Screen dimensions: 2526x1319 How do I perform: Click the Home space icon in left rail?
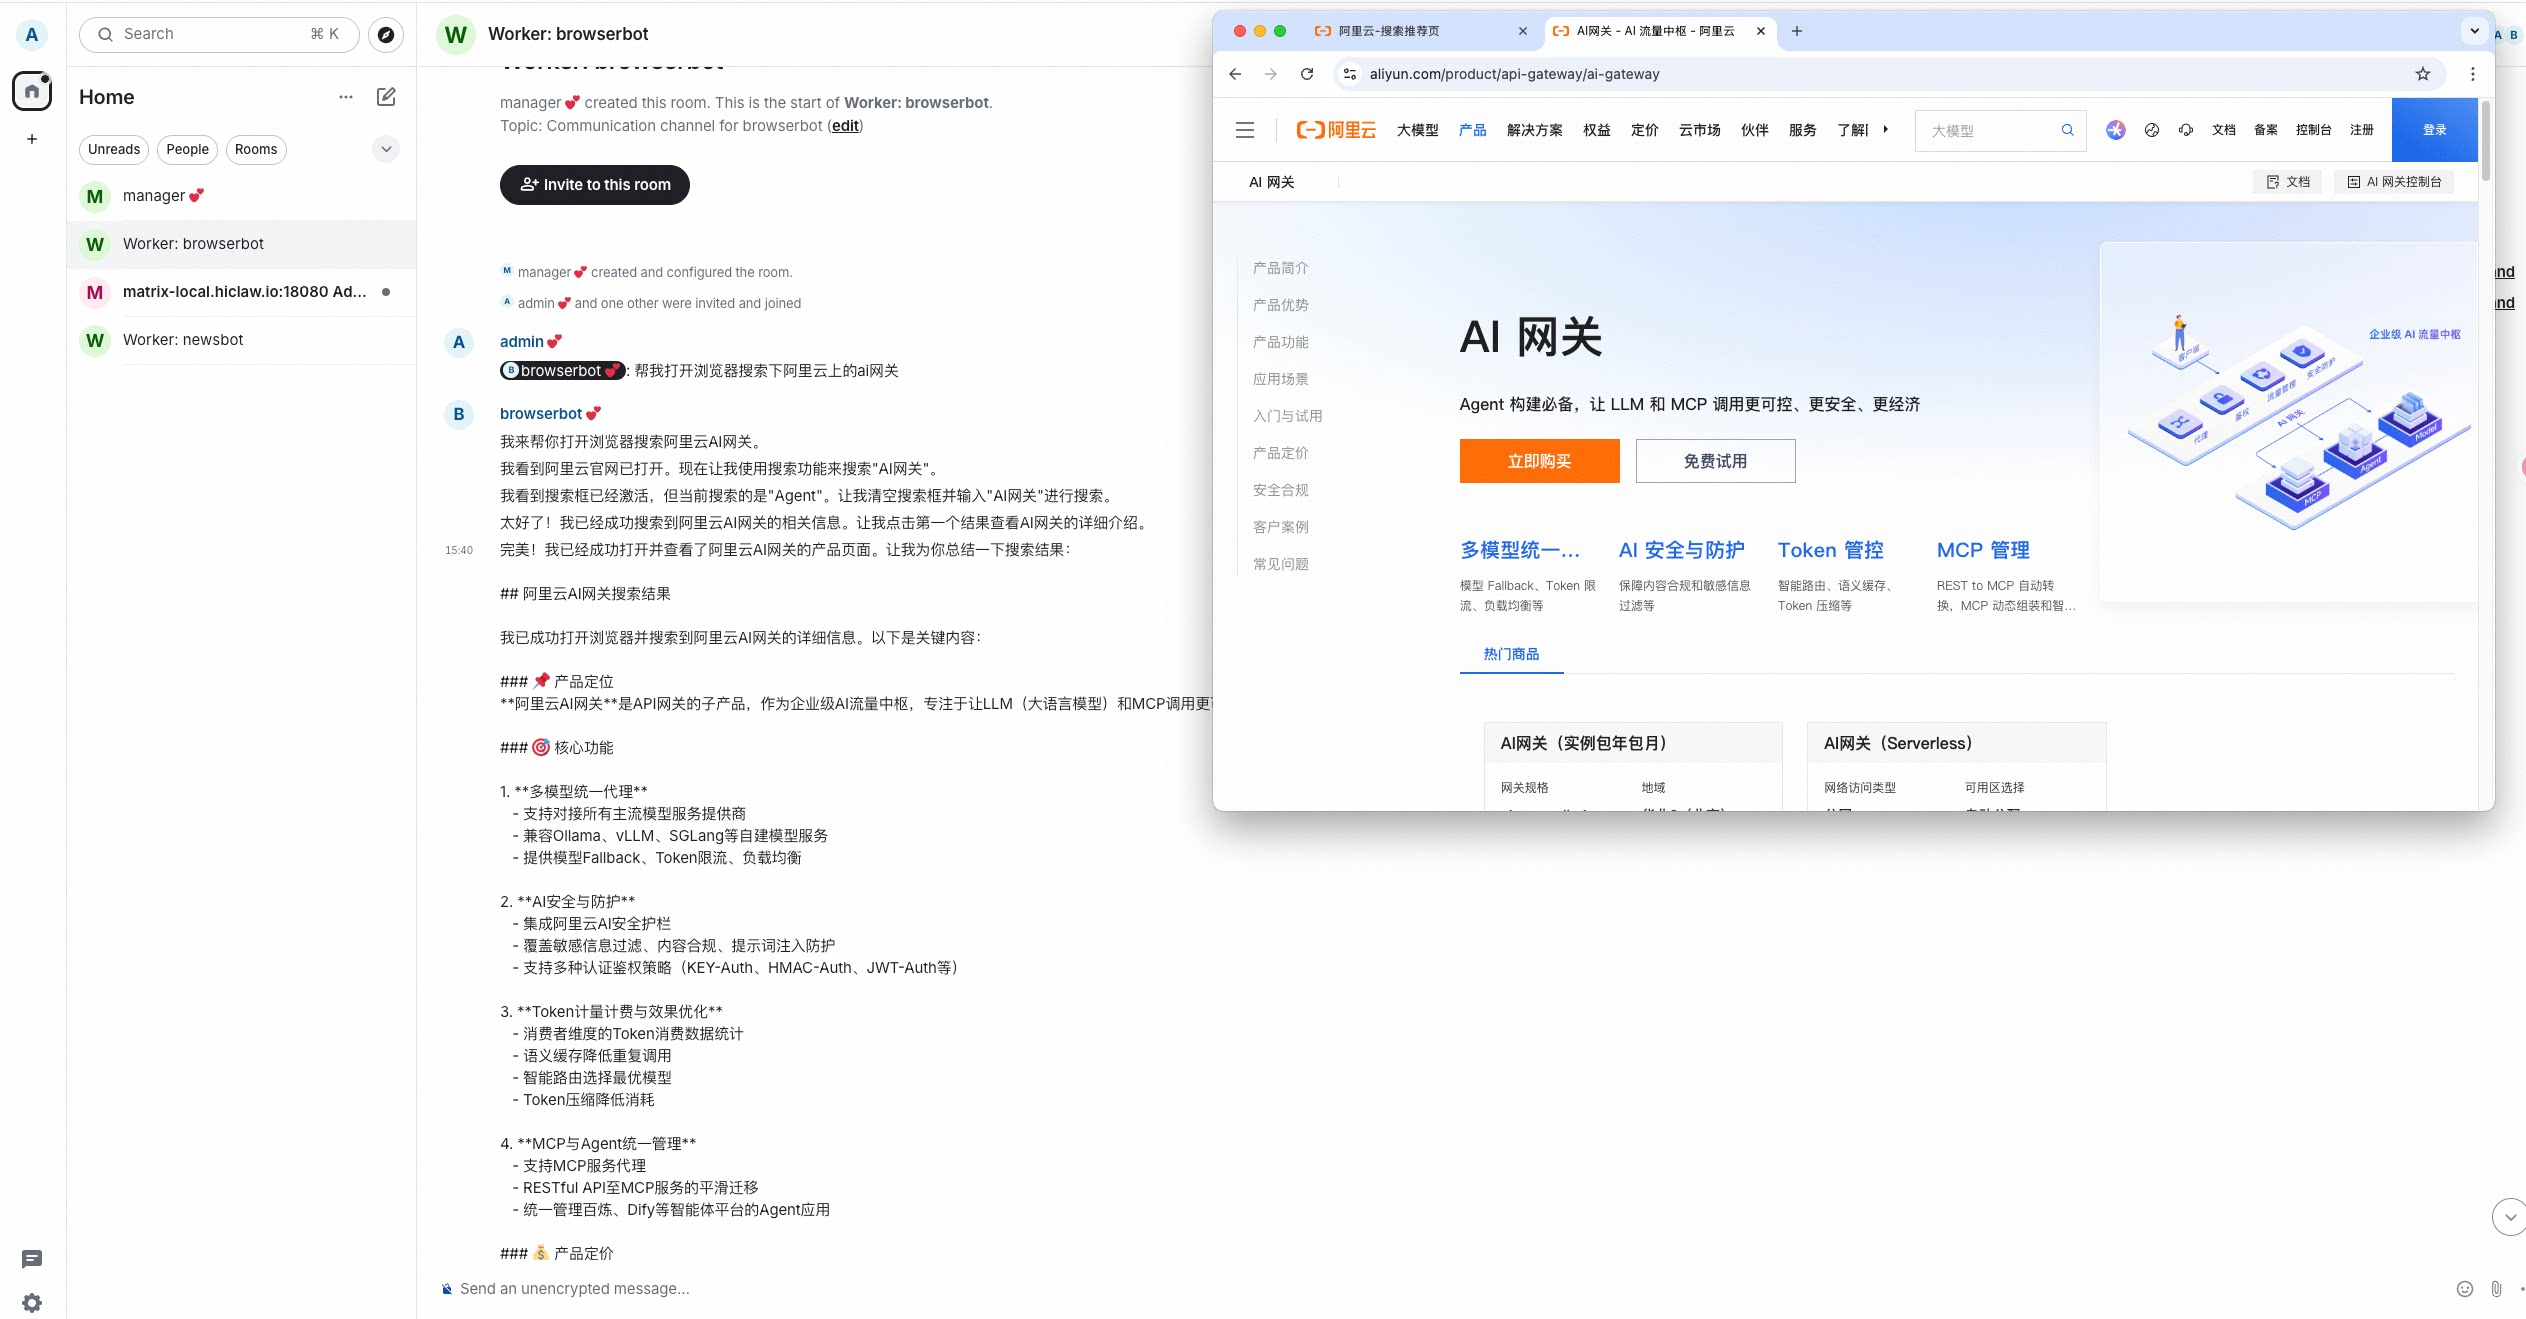pos(31,91)
